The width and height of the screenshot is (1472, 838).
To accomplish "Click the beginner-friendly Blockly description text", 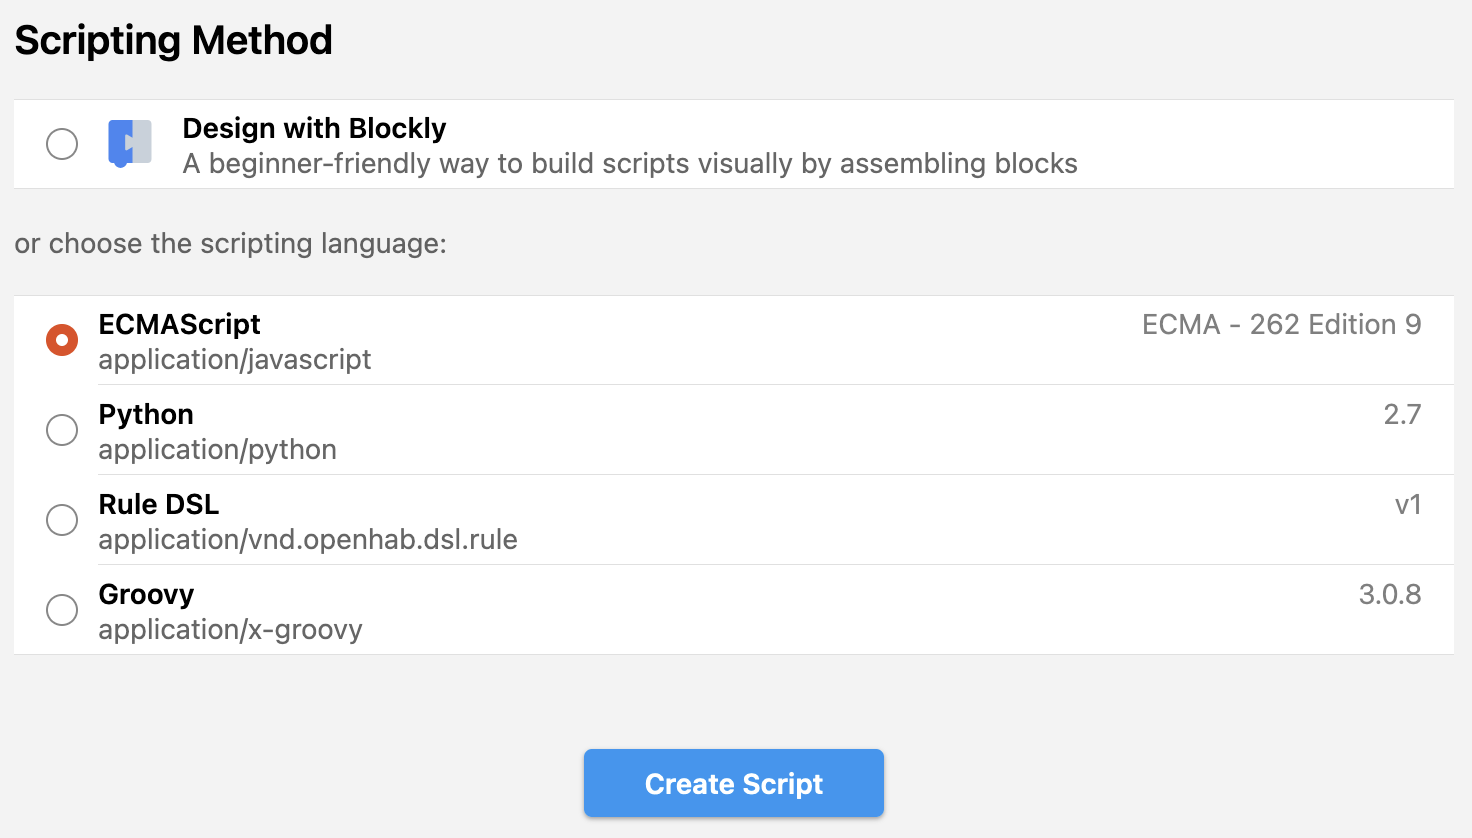I will click(x=630, y=164).
